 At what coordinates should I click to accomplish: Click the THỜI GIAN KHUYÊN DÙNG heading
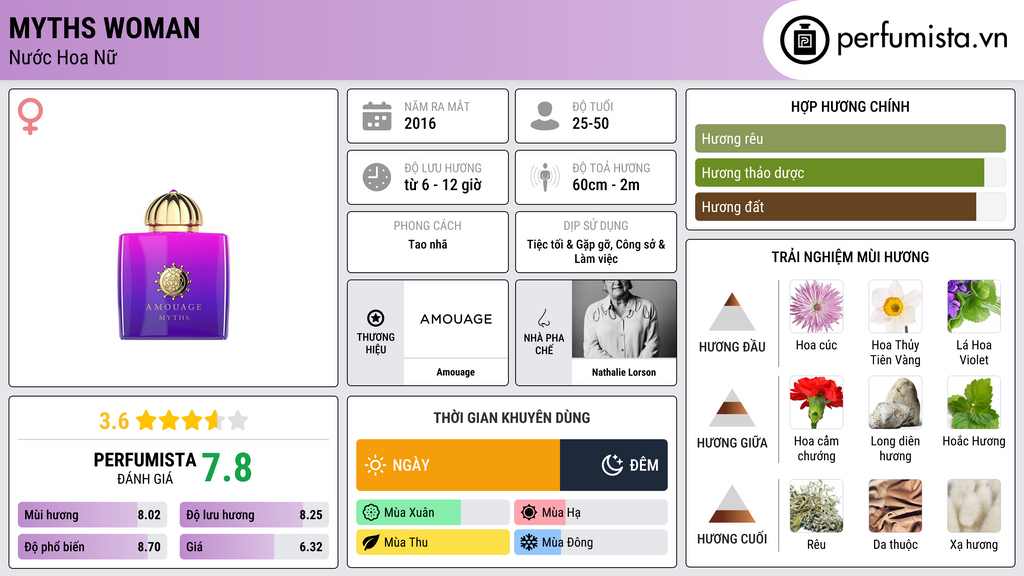[512, 418]
